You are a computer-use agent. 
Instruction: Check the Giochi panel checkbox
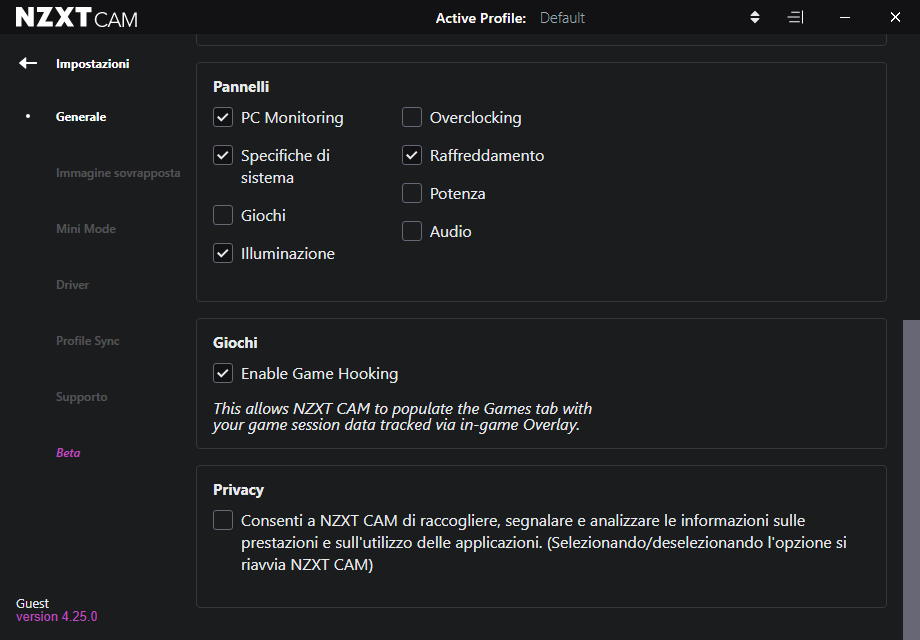223,215
